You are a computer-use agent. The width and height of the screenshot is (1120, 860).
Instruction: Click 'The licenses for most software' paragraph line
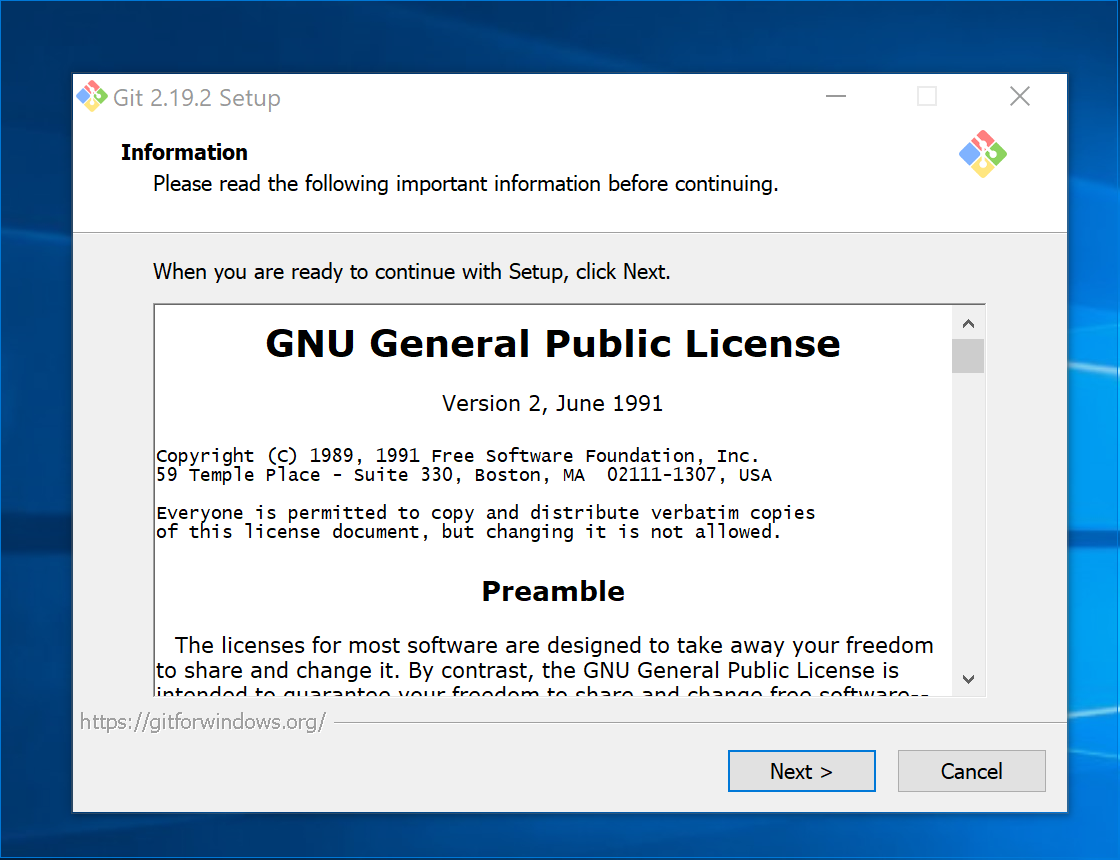point(554,646)
